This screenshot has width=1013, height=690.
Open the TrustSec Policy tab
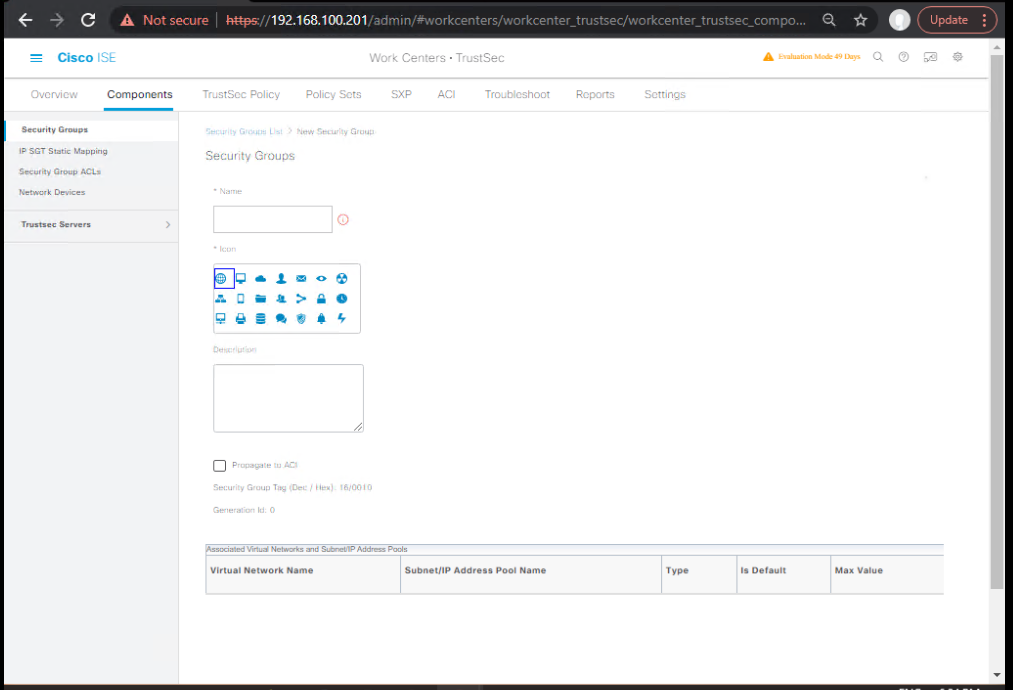coord(241,94)
